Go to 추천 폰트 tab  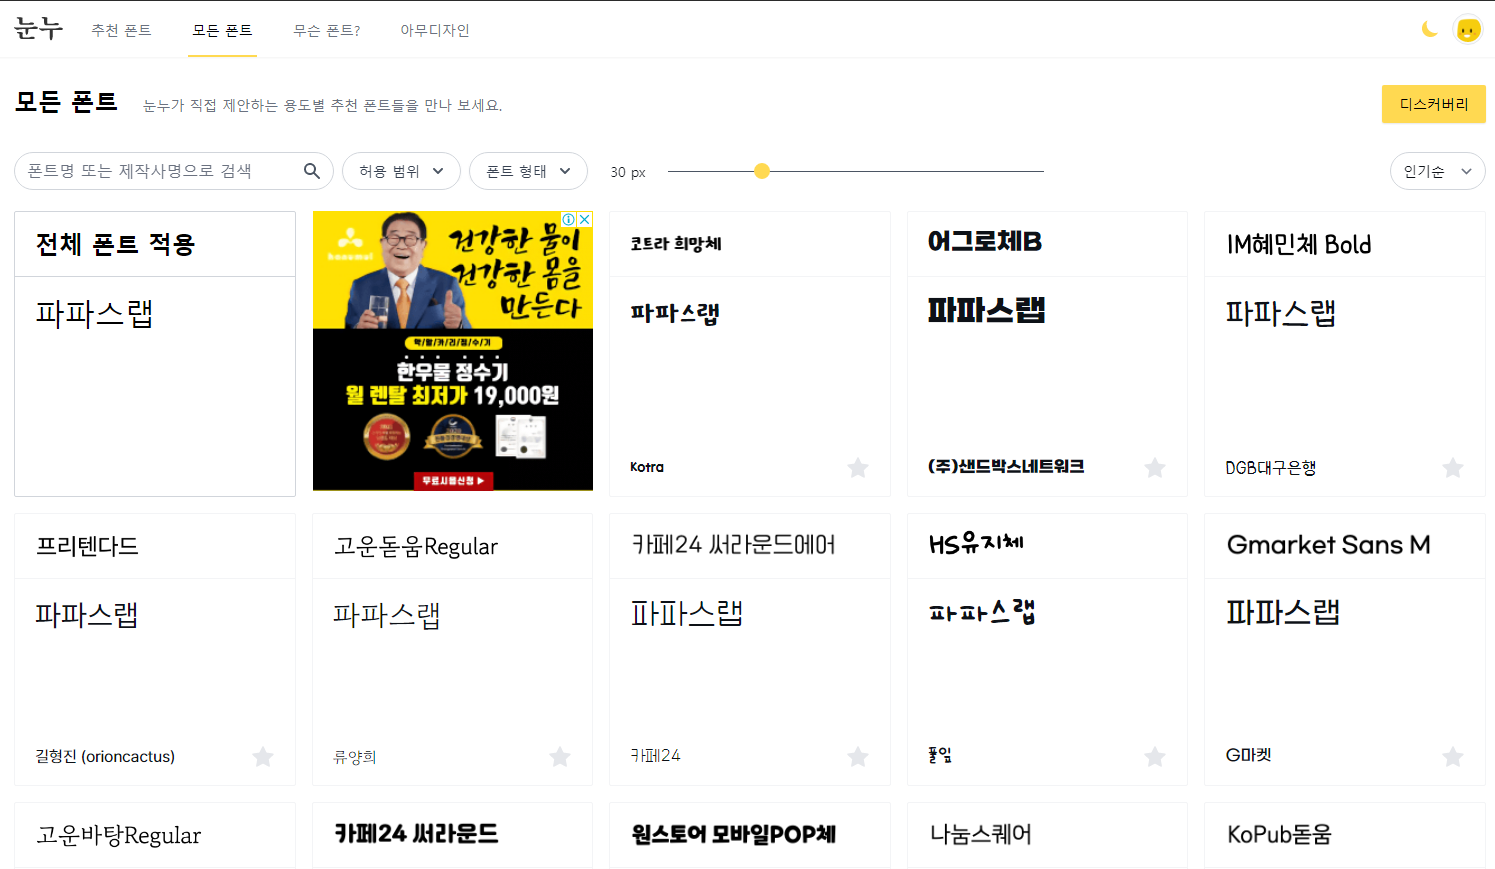coord(121,30)
